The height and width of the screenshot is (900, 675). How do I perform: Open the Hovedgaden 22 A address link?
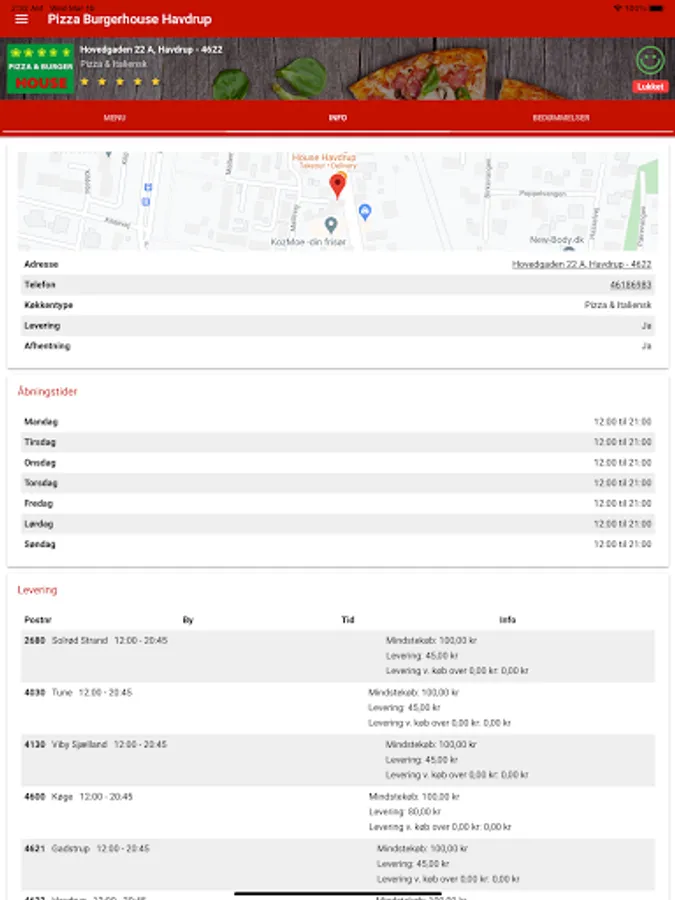point(581,265)
